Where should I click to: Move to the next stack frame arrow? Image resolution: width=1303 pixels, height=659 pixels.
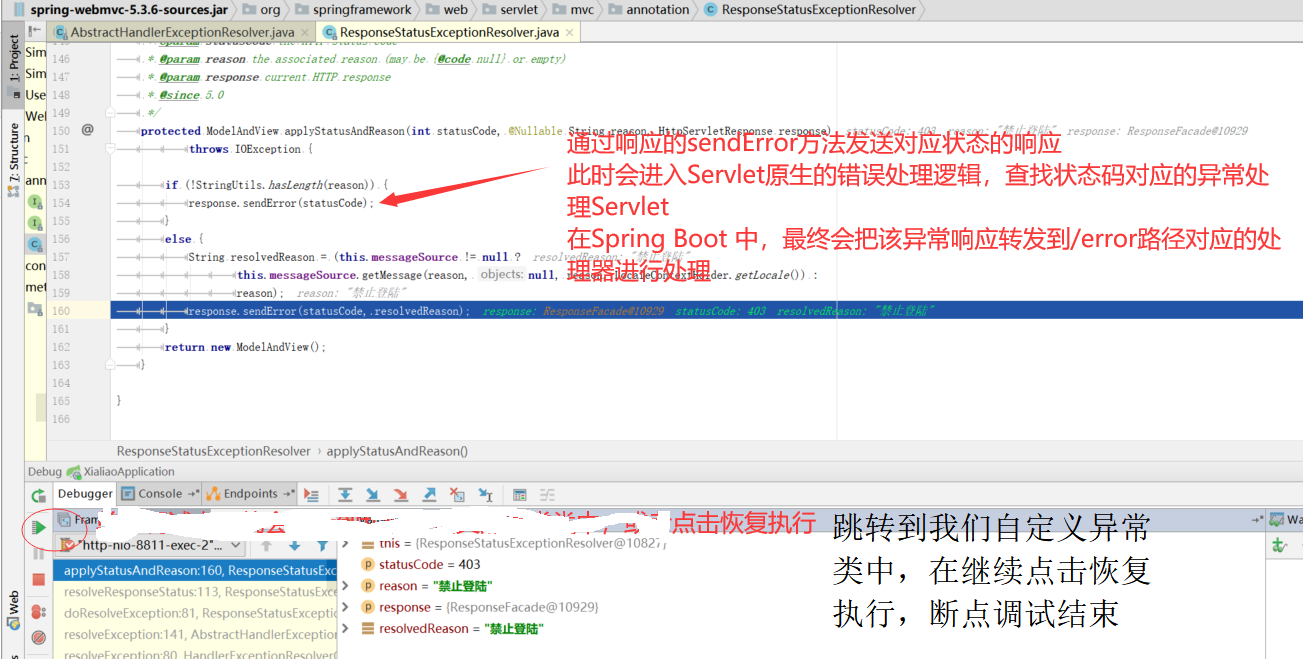pyautogui.click(x=294, y=546)
